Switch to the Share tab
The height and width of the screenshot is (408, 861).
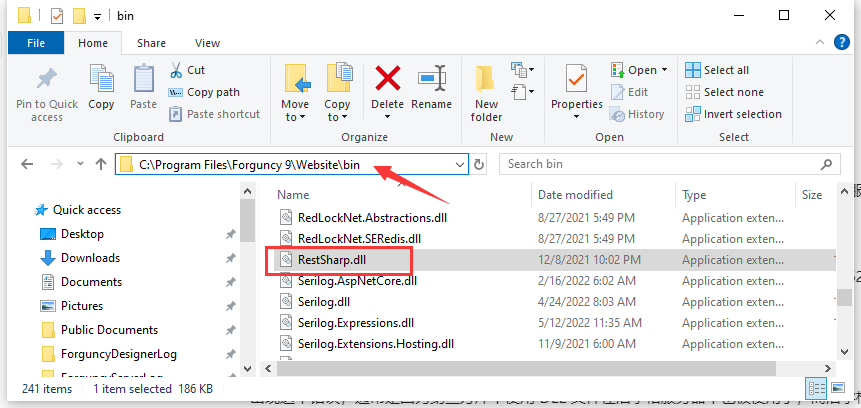[x=151, y=43]
